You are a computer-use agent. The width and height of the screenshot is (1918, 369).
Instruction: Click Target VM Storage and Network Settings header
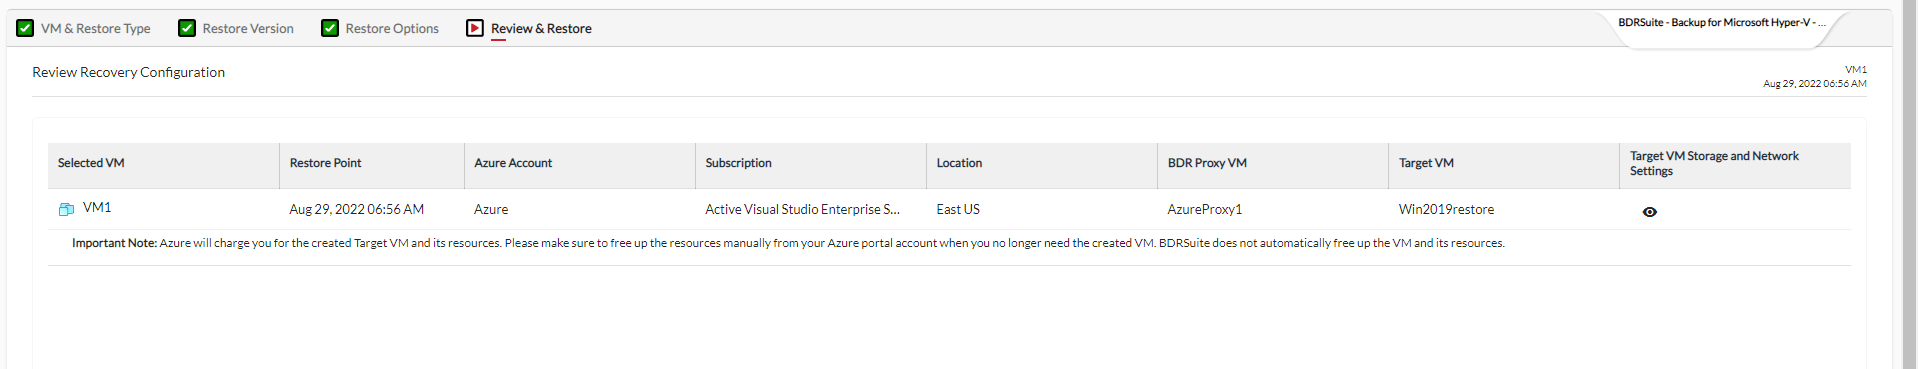1735,166
